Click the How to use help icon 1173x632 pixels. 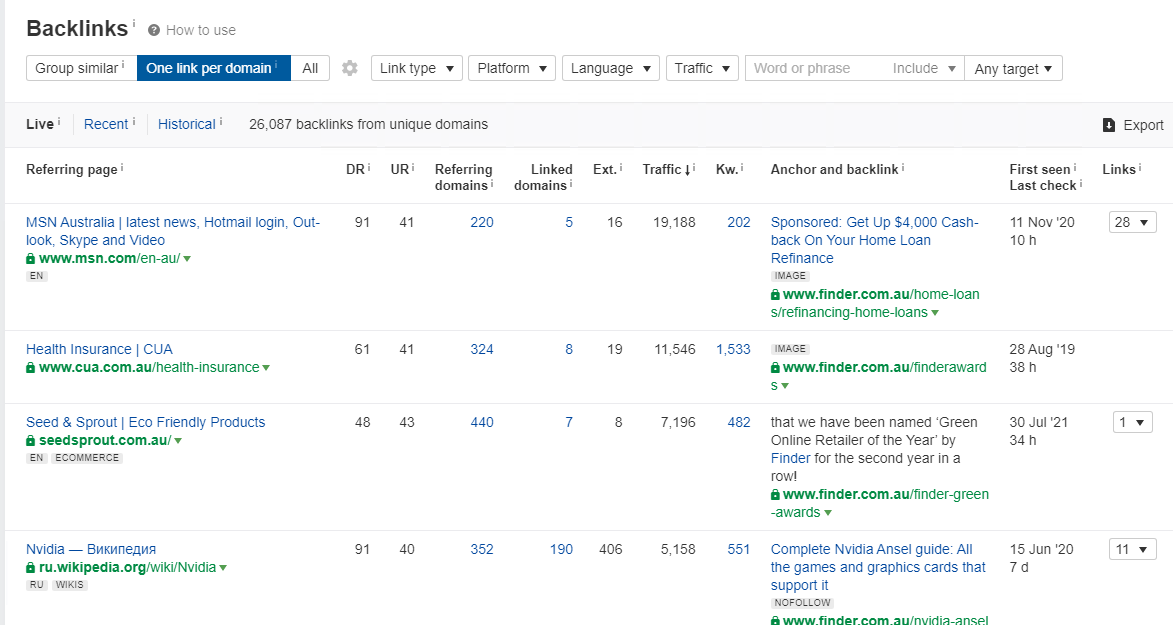pos(154,30)
